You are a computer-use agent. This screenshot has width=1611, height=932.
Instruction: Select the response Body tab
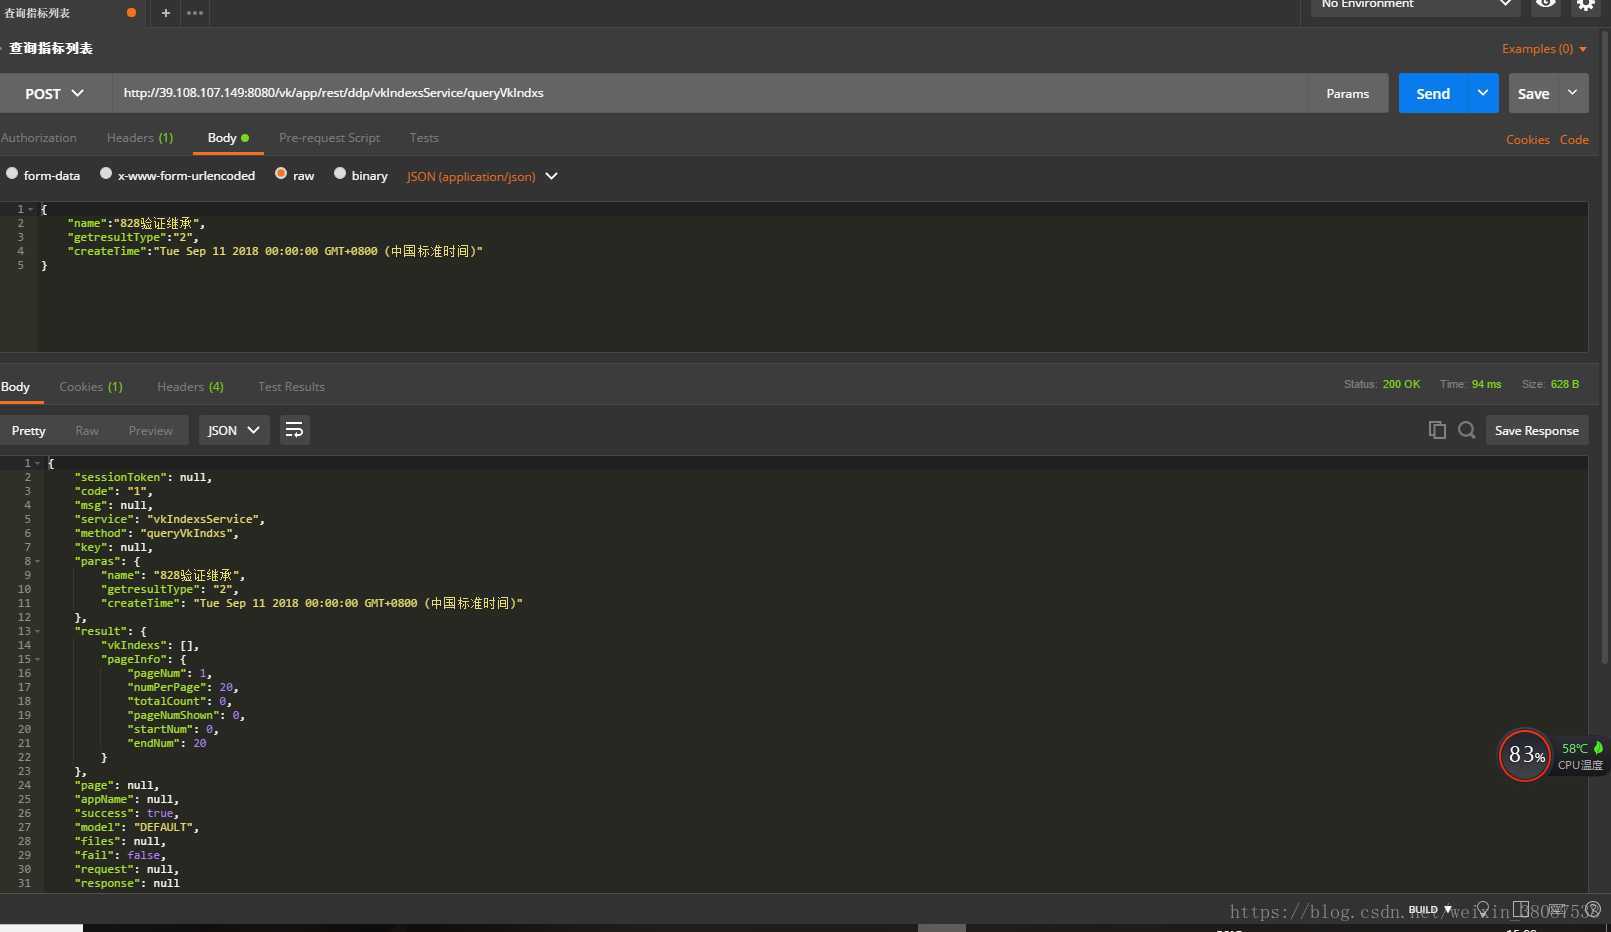coord(16,387)
